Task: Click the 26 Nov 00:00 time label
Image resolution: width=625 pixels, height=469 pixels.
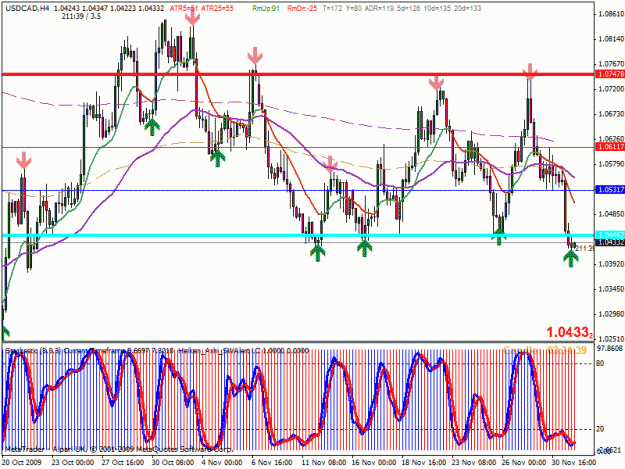Action: pos(524,463)
